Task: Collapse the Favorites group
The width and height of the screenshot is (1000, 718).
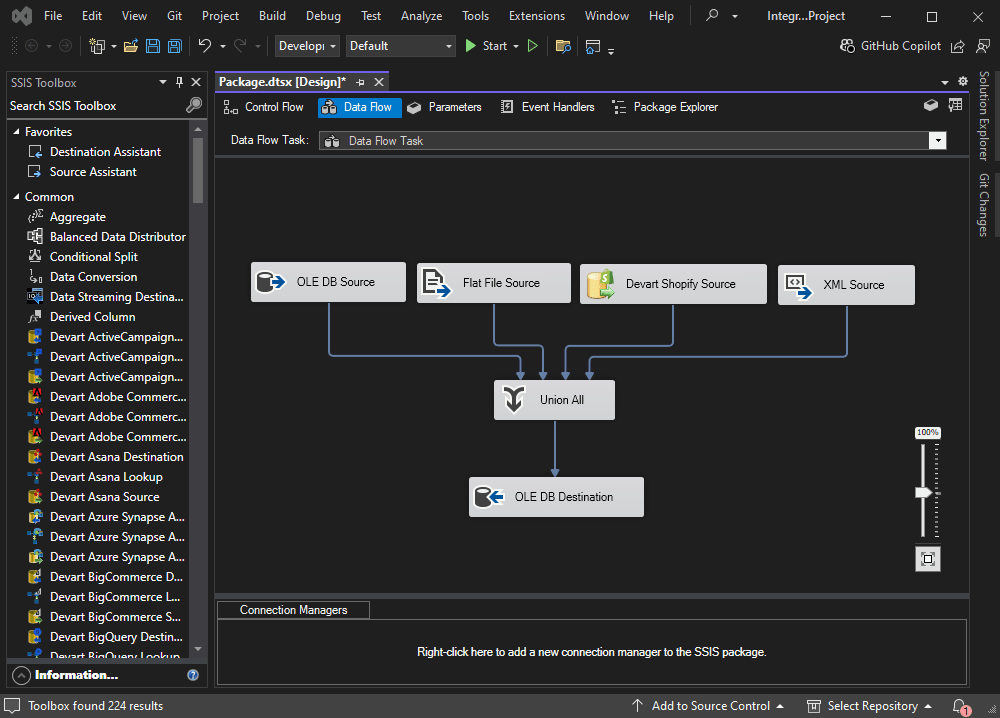Action: click(17, 131)
